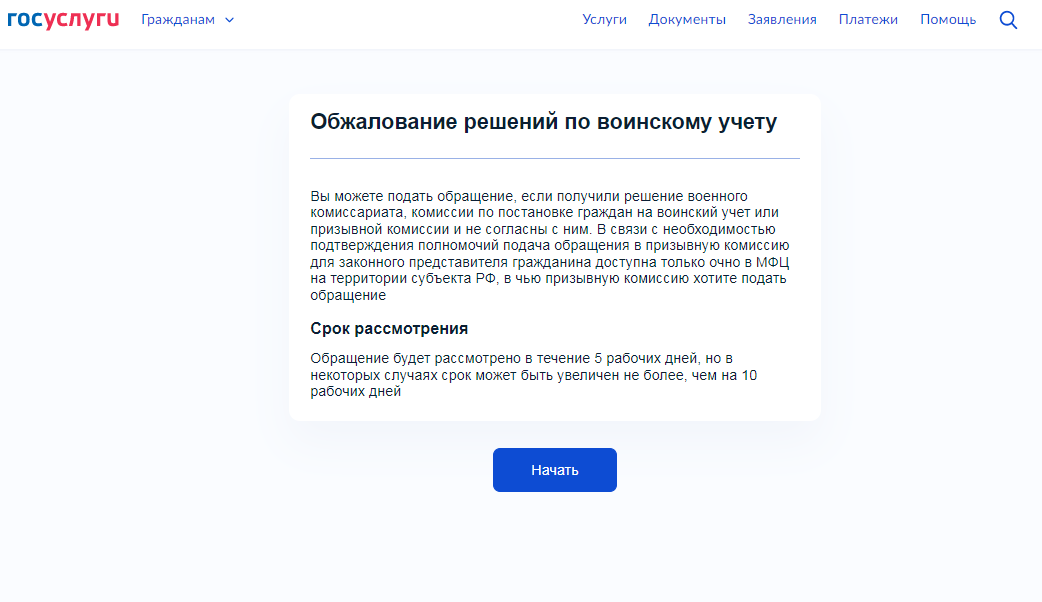
Task: Open the Документы menu item
Action: pyautogui.click(x=687, y=20)
